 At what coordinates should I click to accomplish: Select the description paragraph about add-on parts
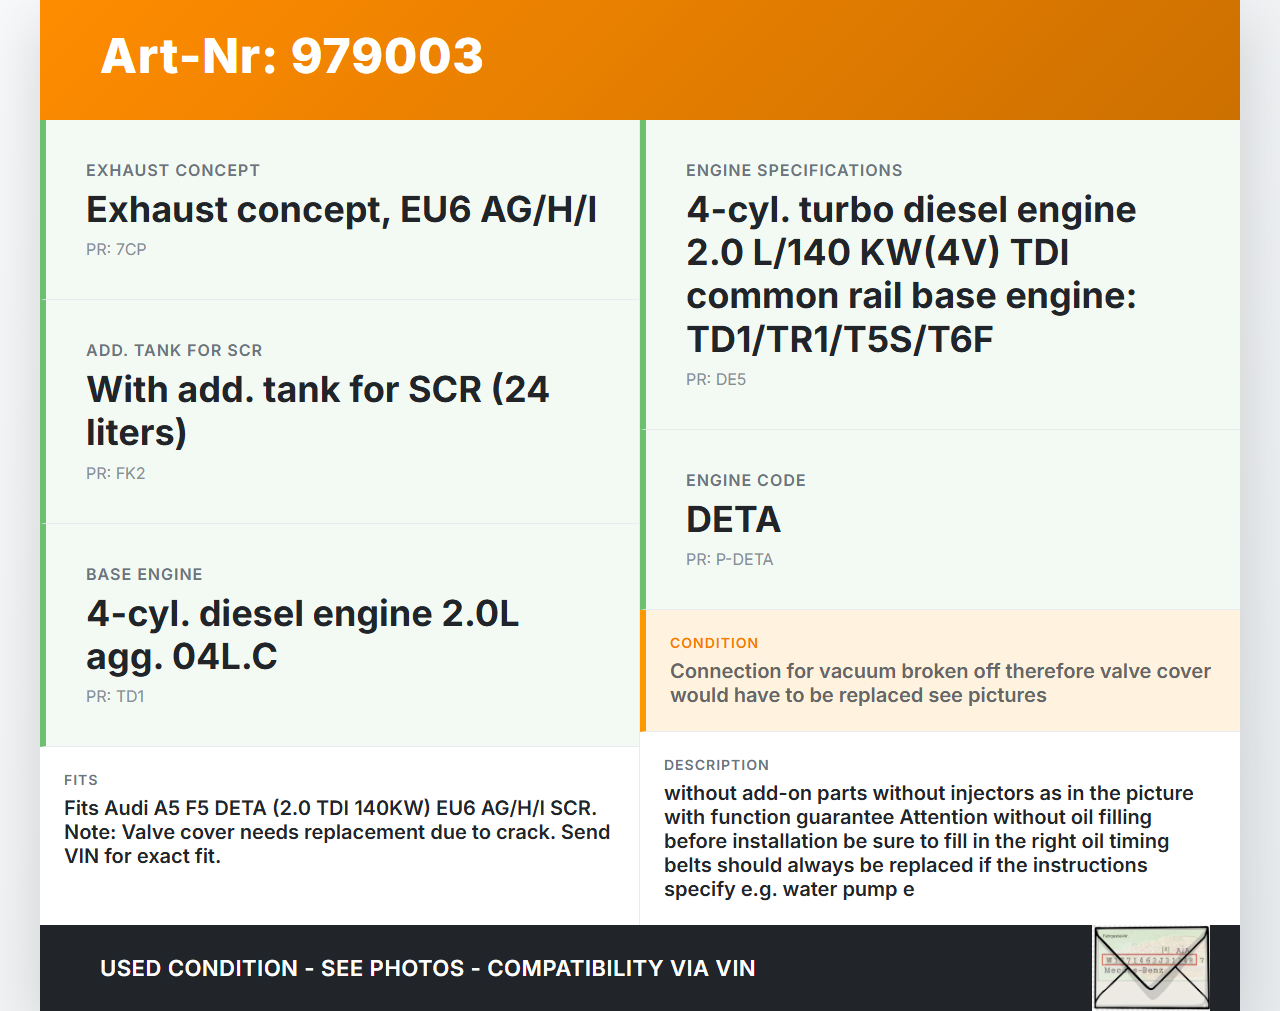(928, 841)
